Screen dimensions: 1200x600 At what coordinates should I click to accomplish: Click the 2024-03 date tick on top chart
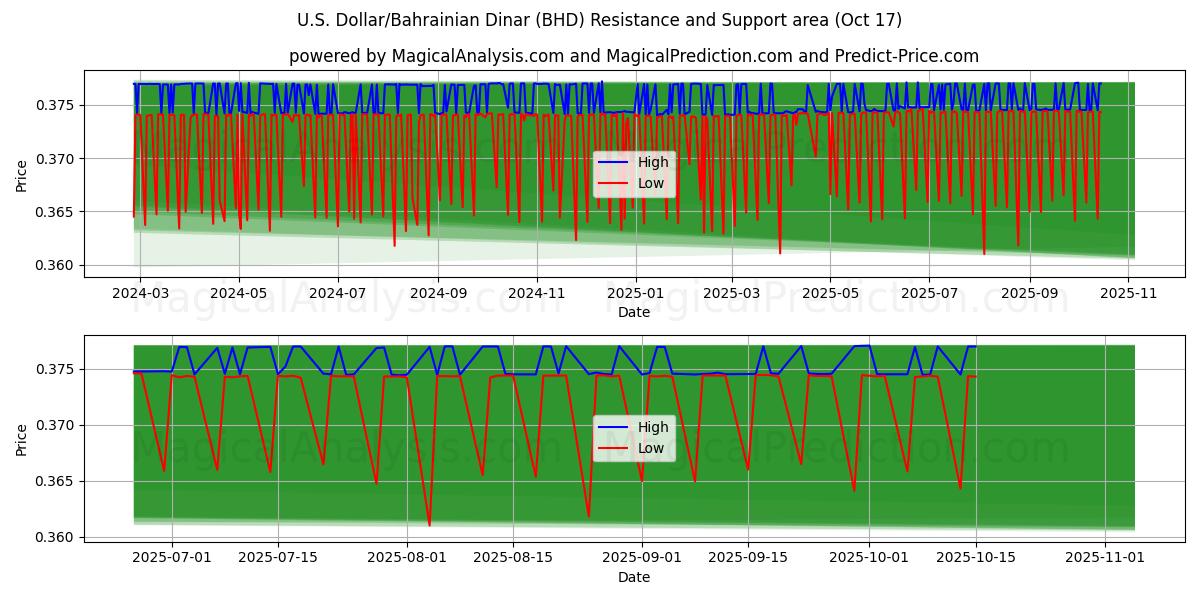[139, 294]
